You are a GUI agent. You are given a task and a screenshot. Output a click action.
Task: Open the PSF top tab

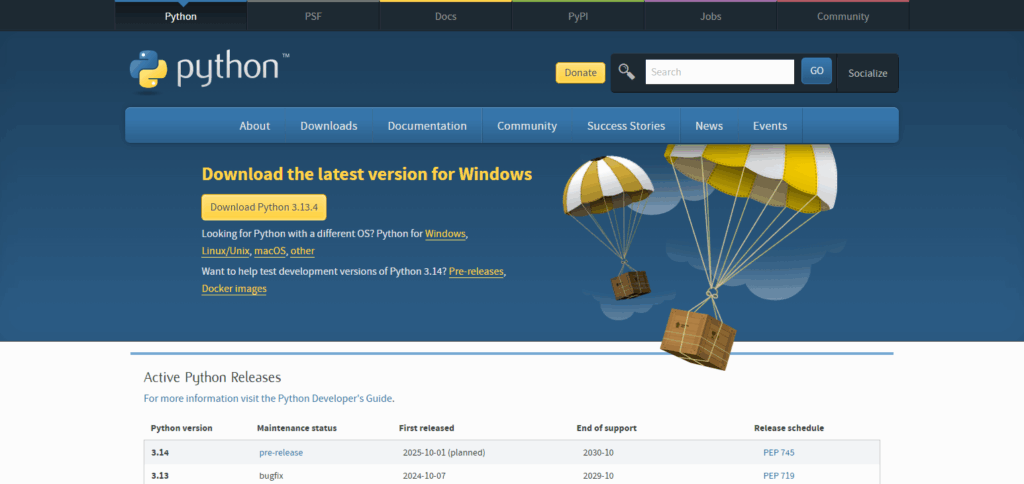pyautogui.click(x=313, y=16)
